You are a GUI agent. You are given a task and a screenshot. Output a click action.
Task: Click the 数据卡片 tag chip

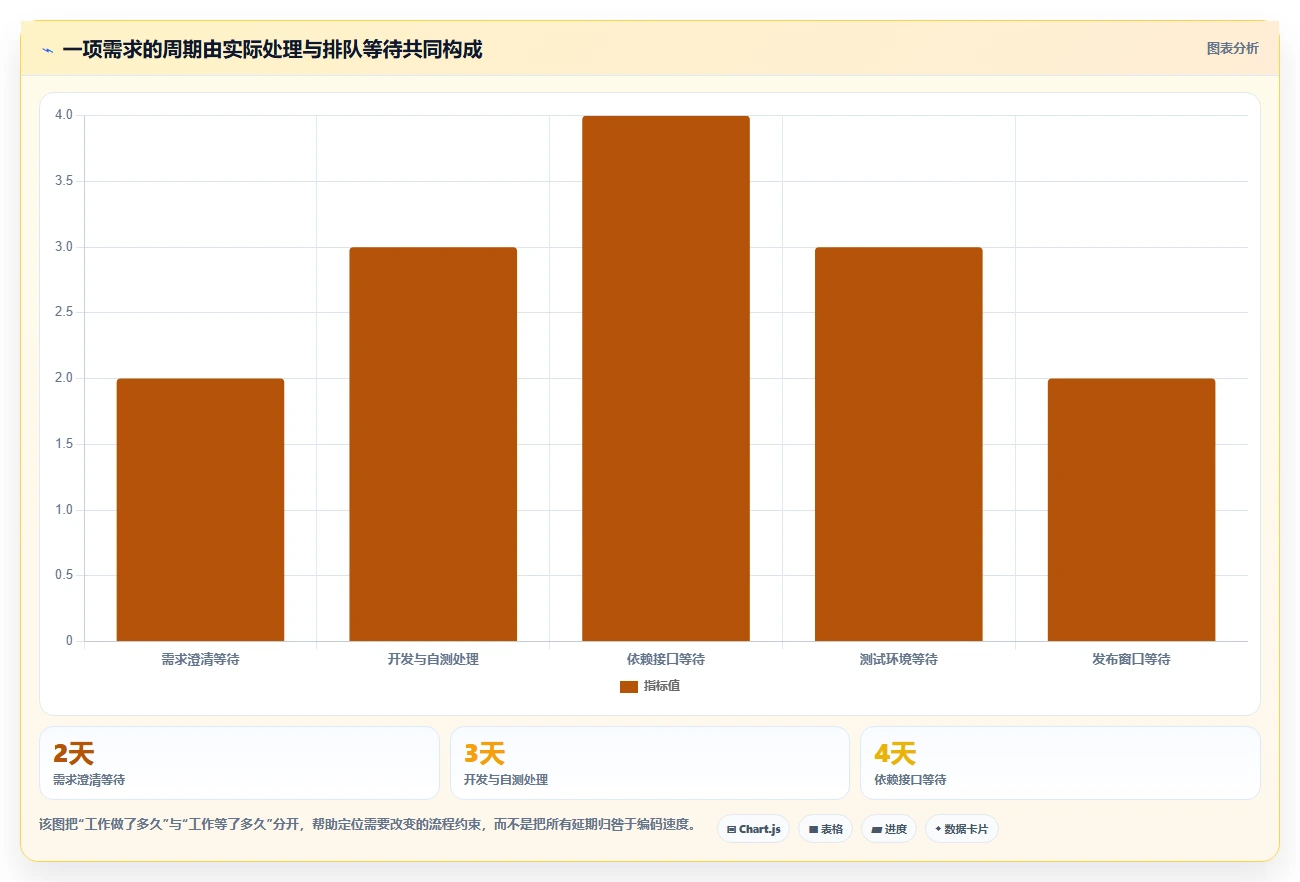[x=962, y=829]
